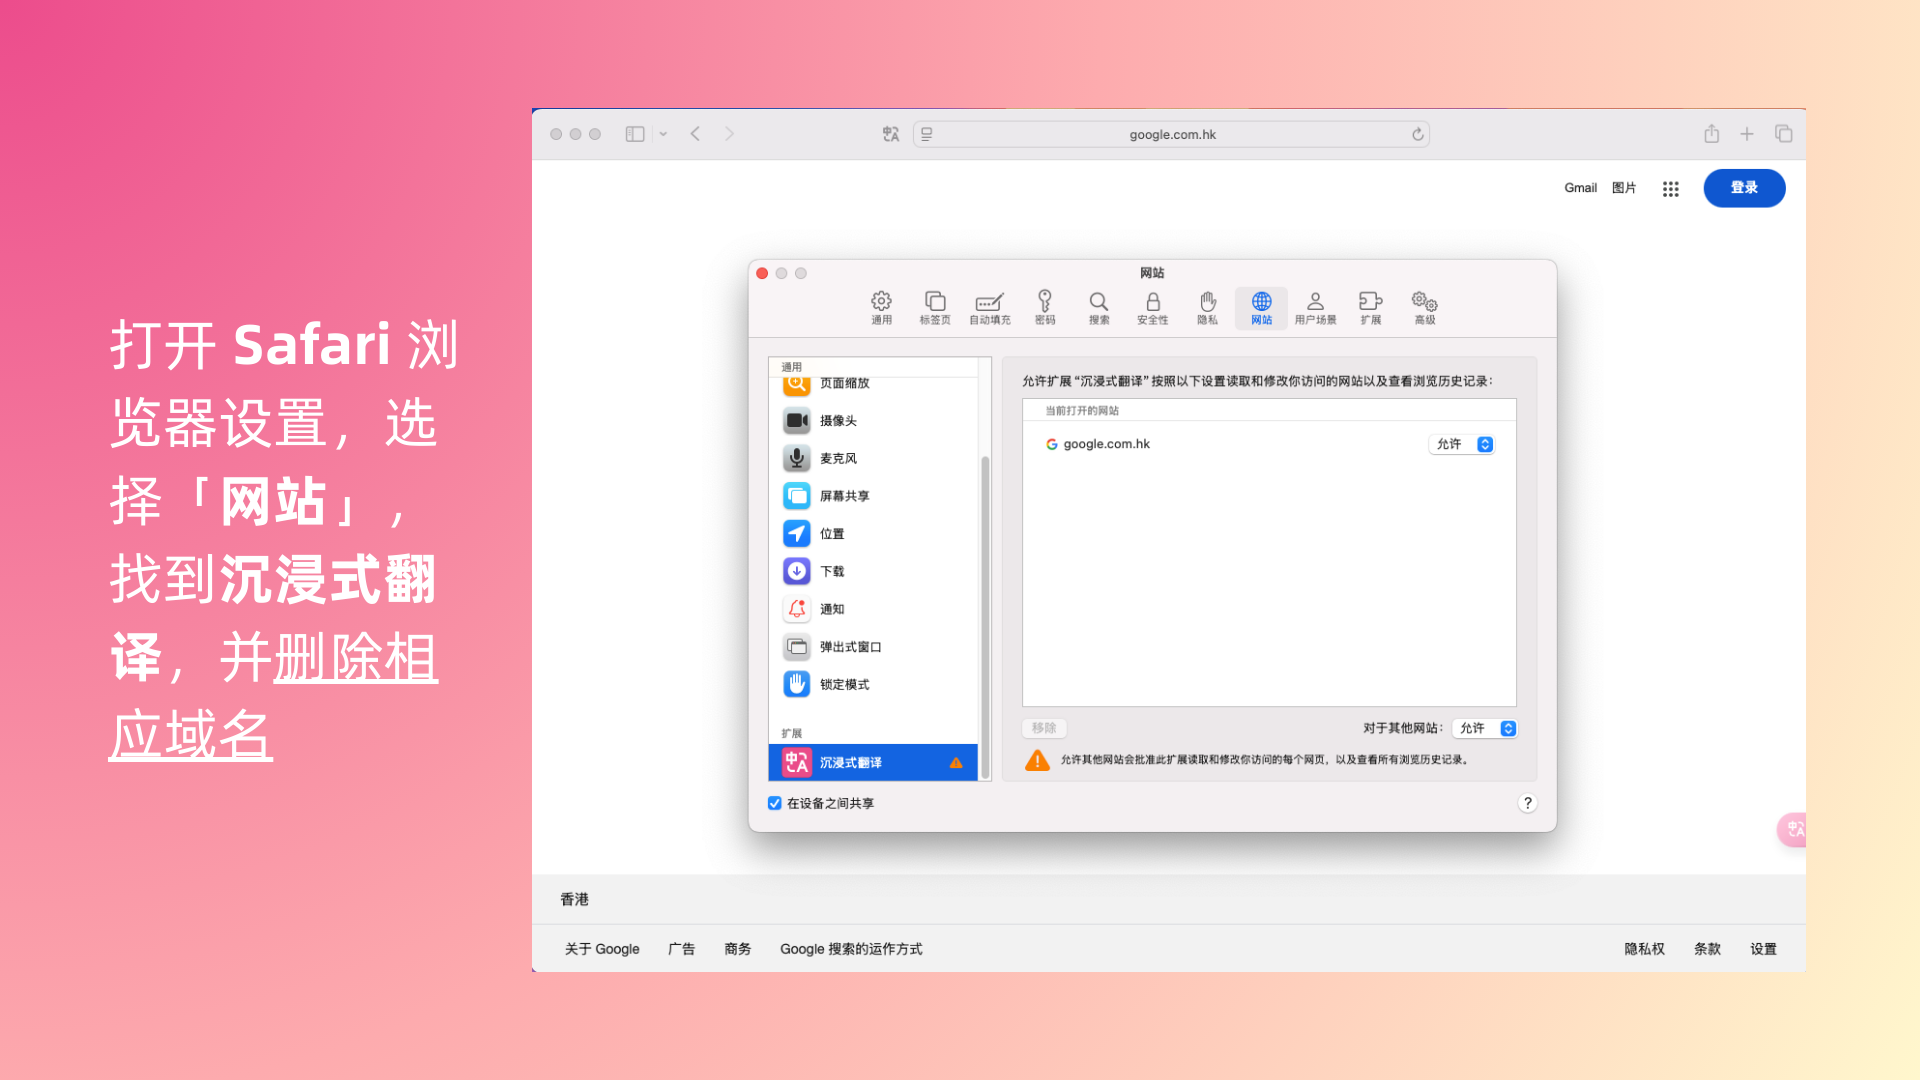Expand the sidebar options chevron in toolbar

click(663, 134)
